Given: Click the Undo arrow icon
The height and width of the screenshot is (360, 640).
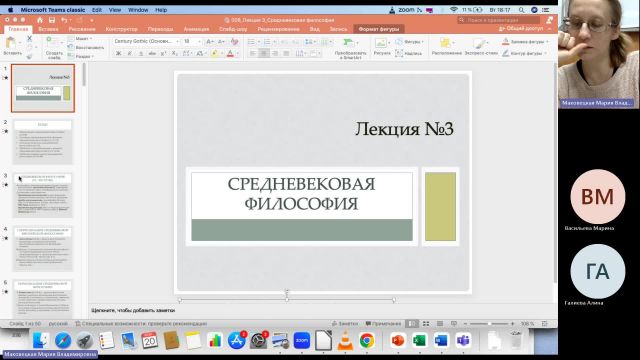Looking at the screenshot, I should 64,20.
